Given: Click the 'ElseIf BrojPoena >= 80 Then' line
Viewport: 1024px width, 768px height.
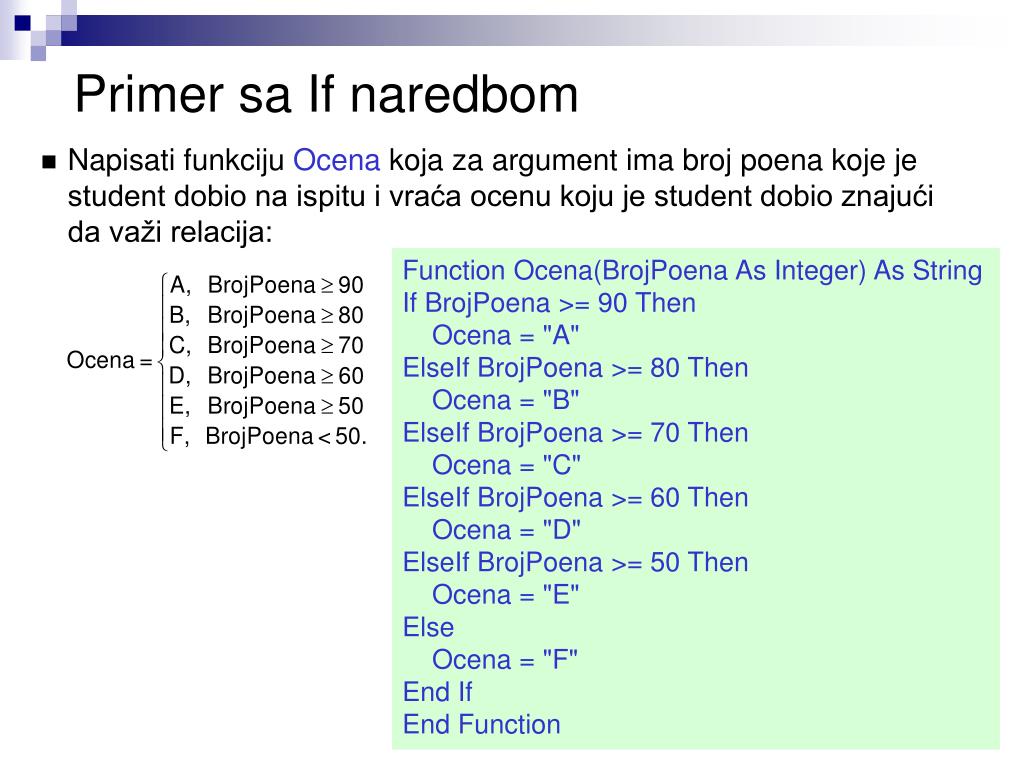Looking at the screenshot, I should click(x=575, y=368).
